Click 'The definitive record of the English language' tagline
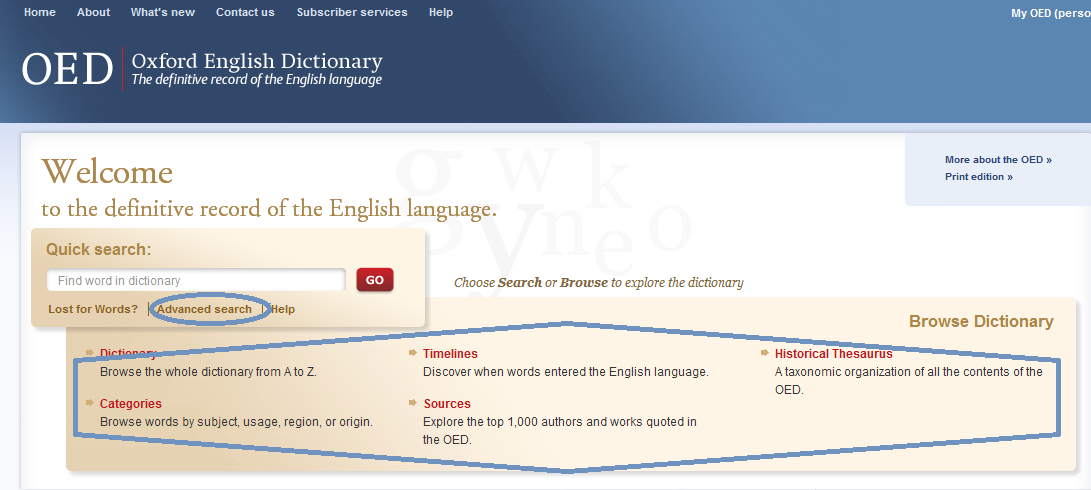This screenshot has height=490, width=1091. tap(257, 80)
